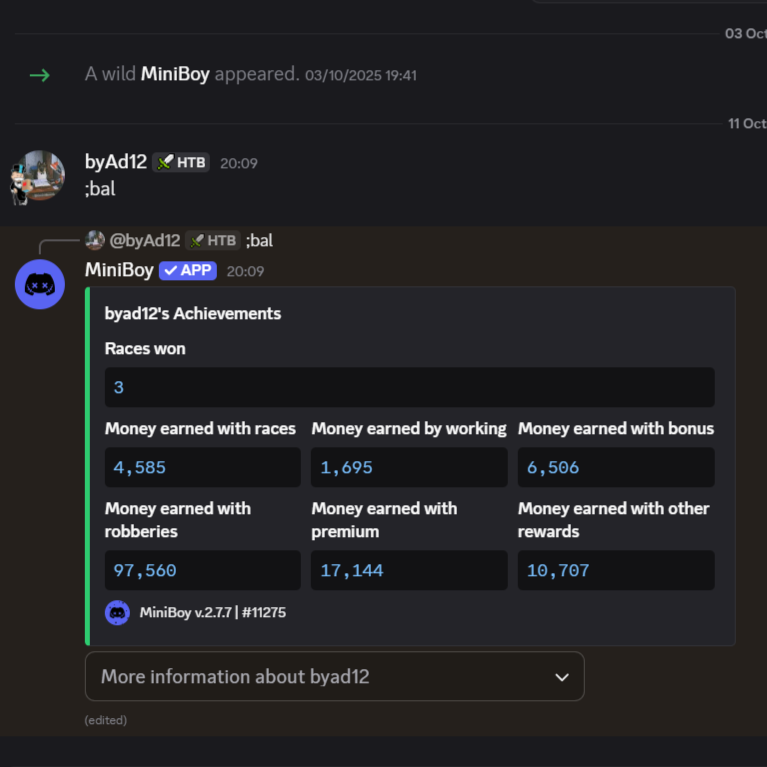Open byAd12's profile avatar picture
This screenshot has width=767, height=767.
coord(39,176)
